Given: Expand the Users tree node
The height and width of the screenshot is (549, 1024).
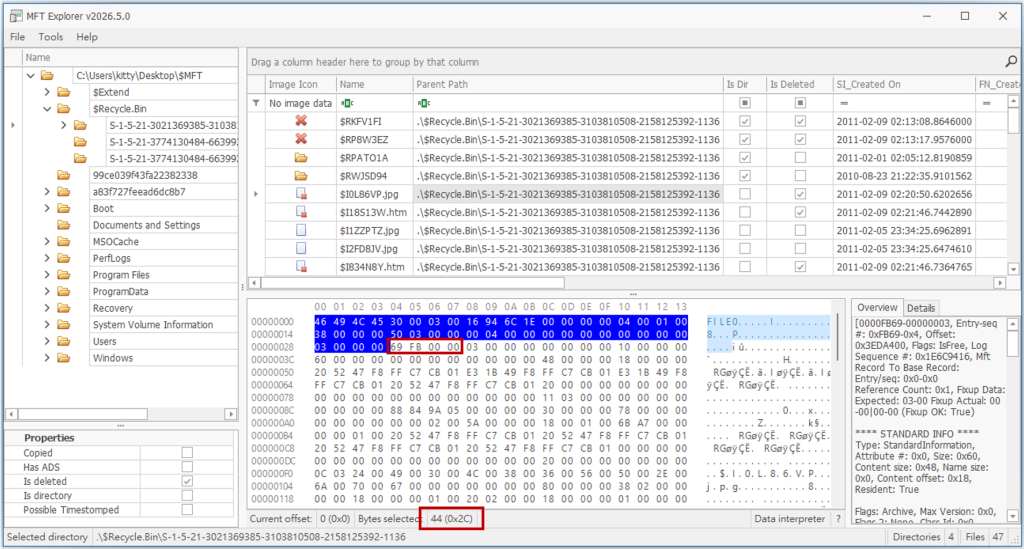Looking at the screenshot, I should coord(47,341).
